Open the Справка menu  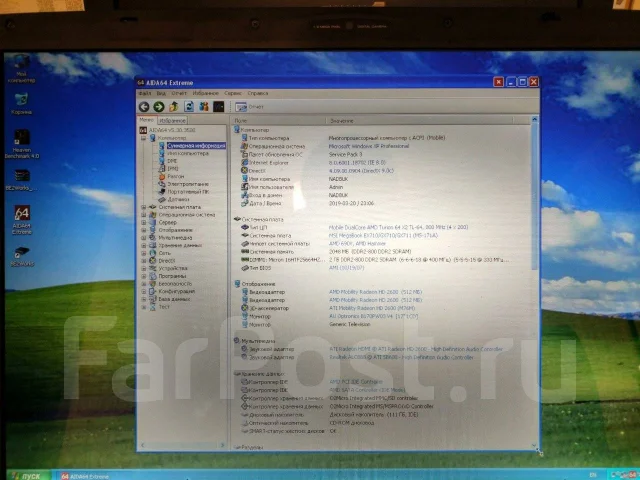(x=258, y=93)
